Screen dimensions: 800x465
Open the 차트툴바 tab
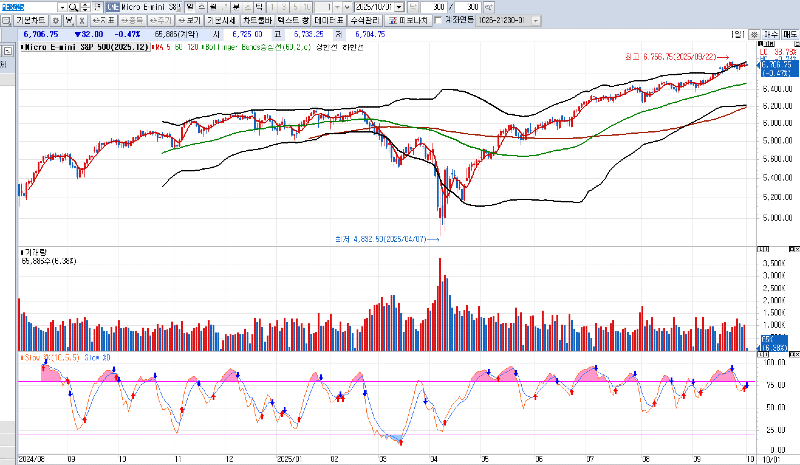tap(259, 20)
